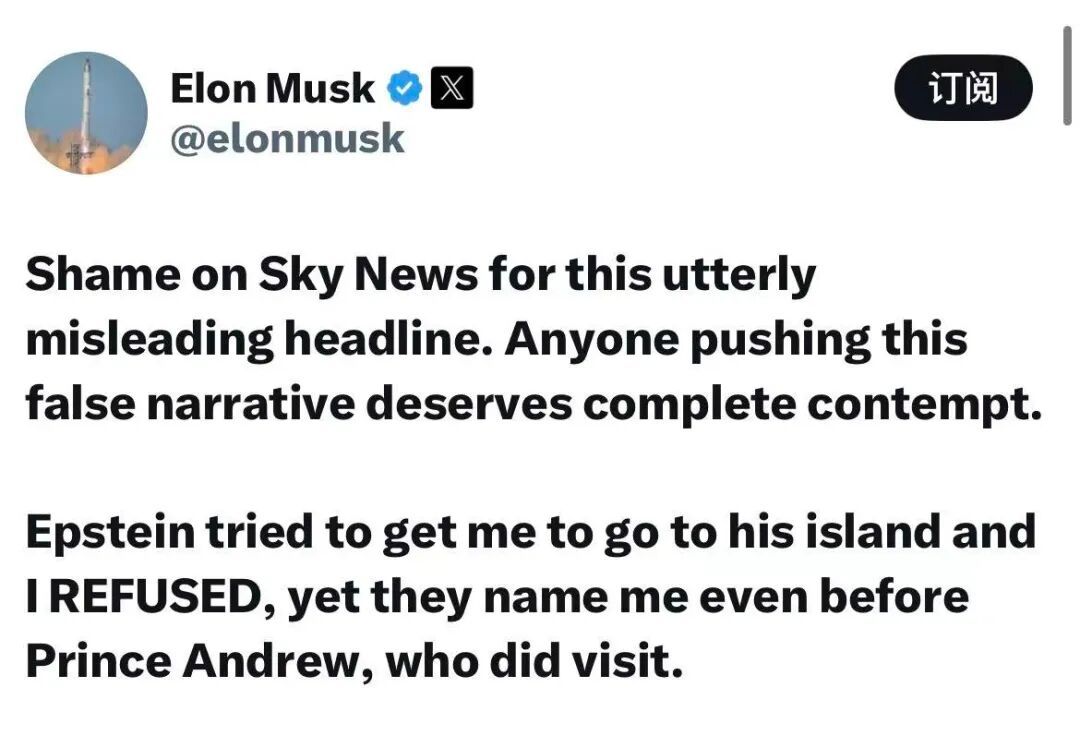Click the words "Sky News" in the post
1080x736 pixels.
(x=370, y=276)
